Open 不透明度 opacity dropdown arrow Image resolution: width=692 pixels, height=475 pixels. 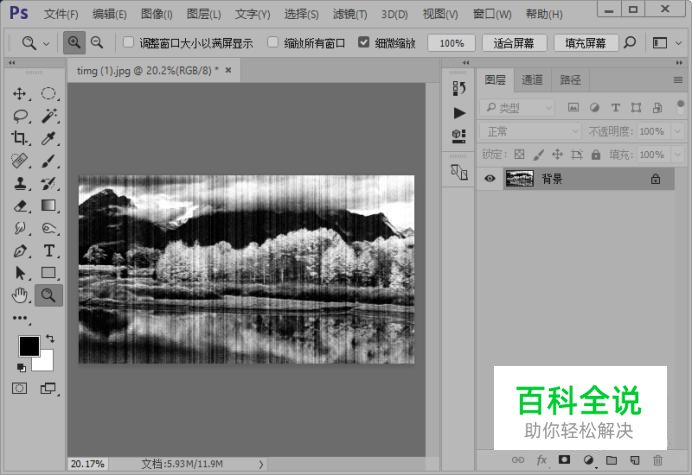[677, 132]
